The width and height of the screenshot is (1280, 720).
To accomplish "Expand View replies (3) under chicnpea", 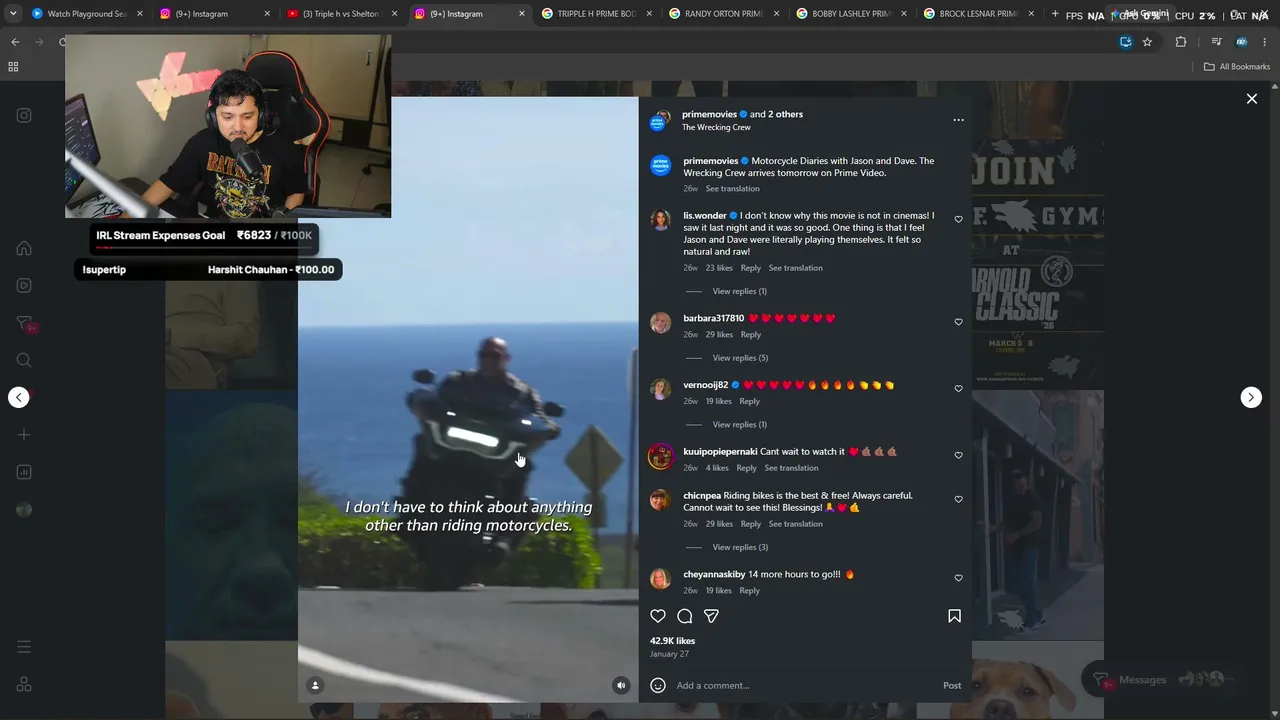I will click(x=740, y=547).
